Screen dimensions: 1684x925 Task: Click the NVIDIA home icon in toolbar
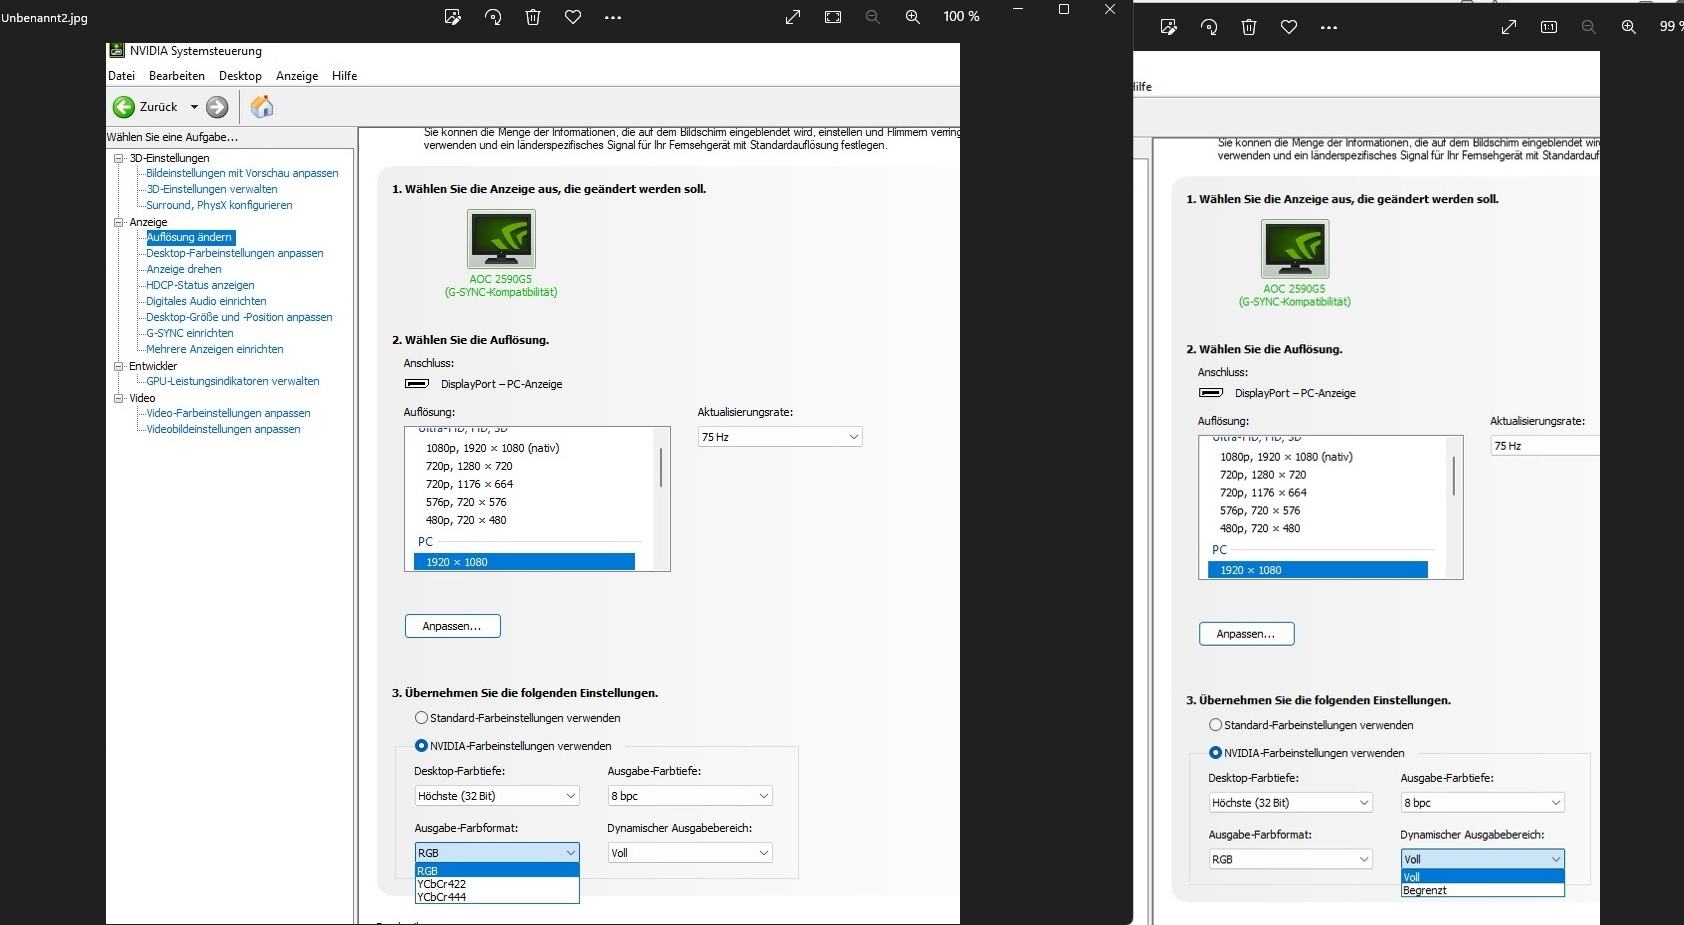coord(262,106)
